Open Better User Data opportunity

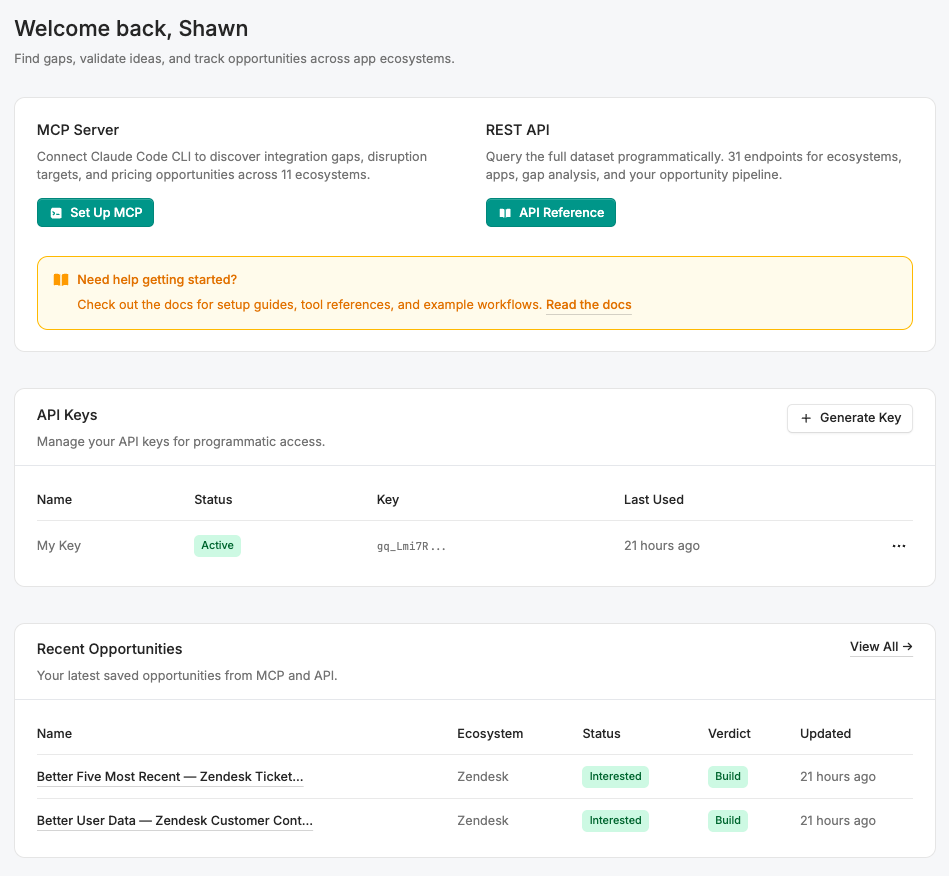[174, 821]
